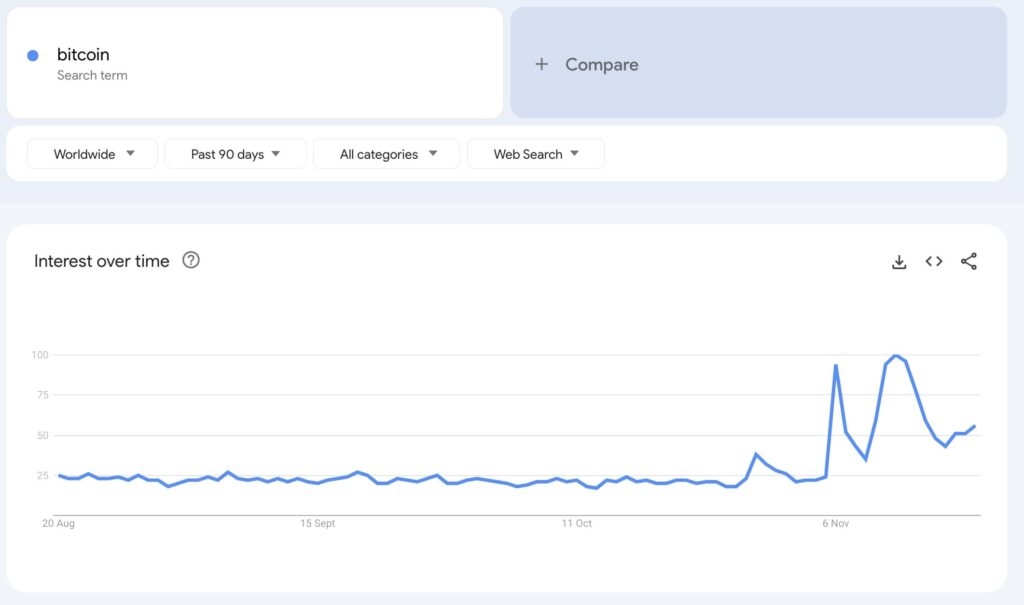This screenshot has height=605, width=1024.
Task: Click the Interest over time heading
Action: click(102, 261)
